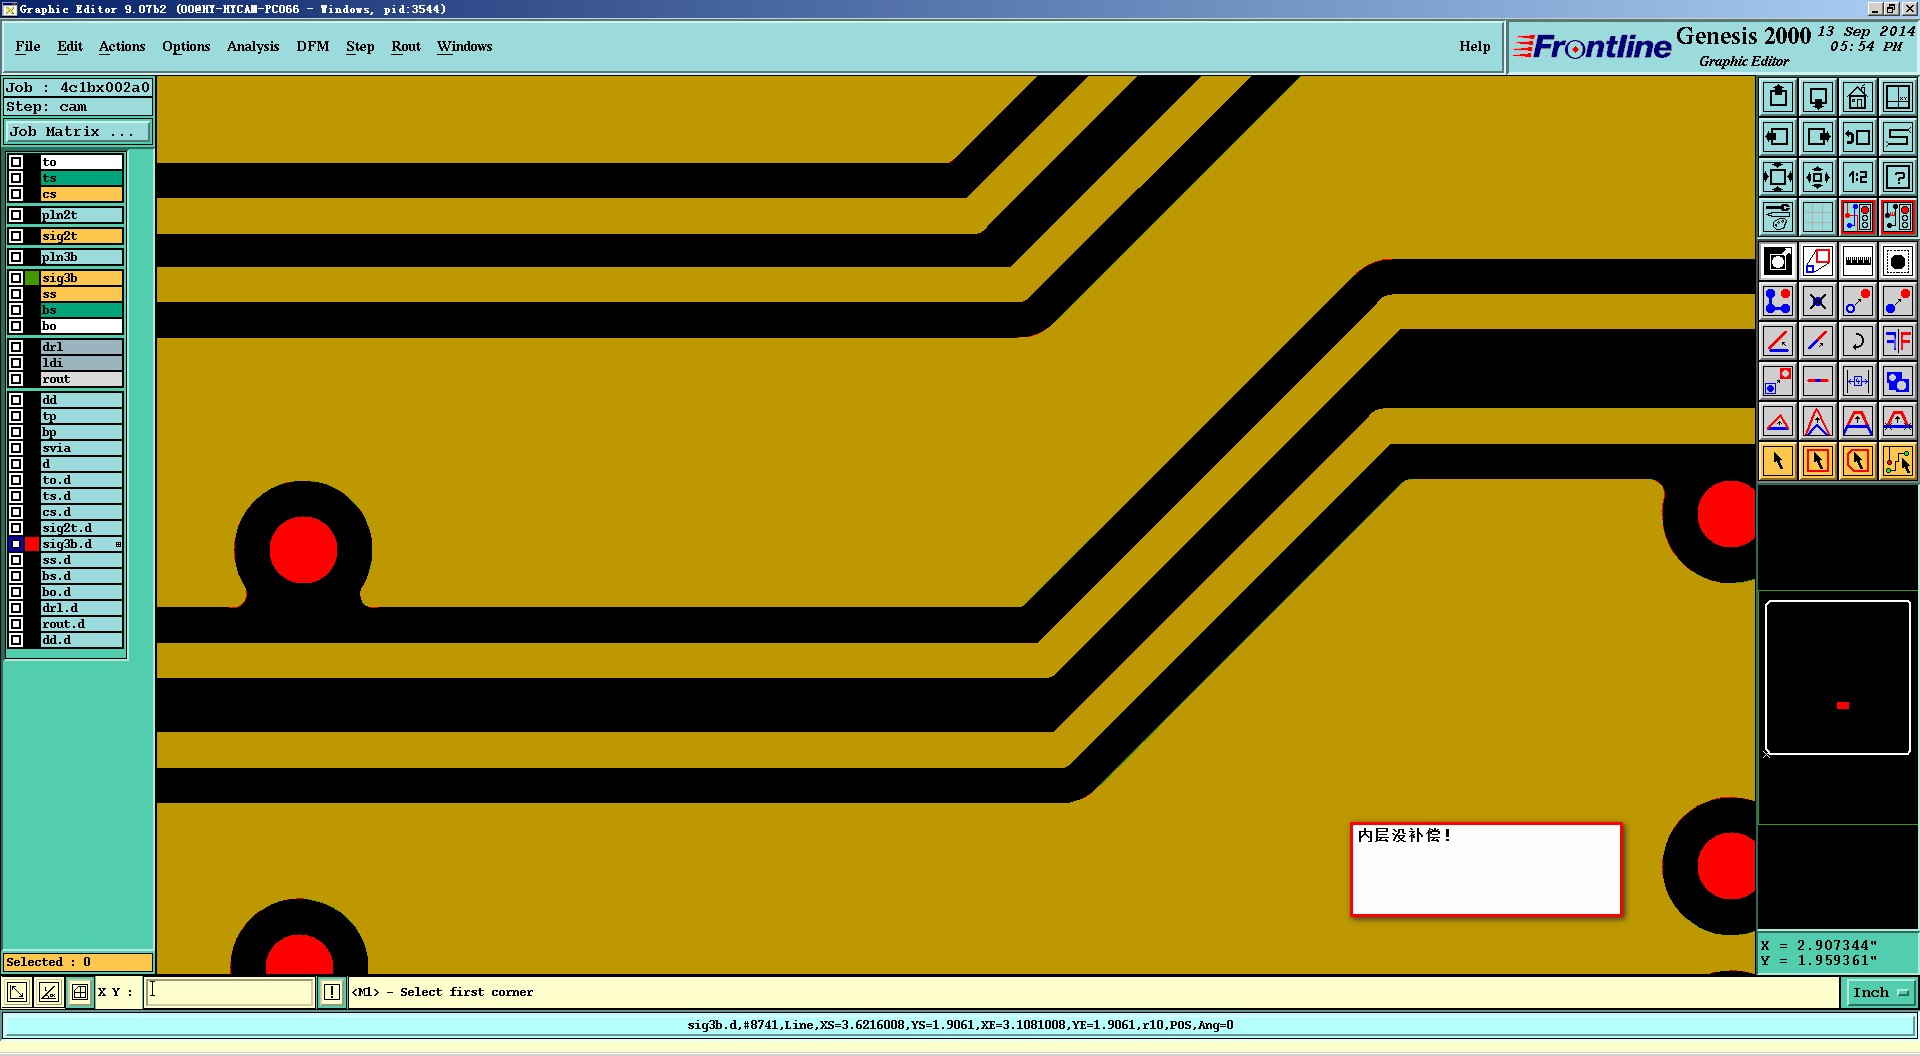Open the Edit menu
The width and height of the screenshot is (1920, 1056).
click(x=70, y=46)
